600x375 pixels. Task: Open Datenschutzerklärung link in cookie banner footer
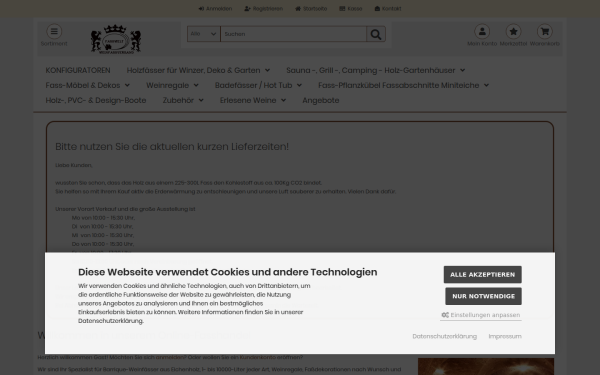click(x=445, y=336)
